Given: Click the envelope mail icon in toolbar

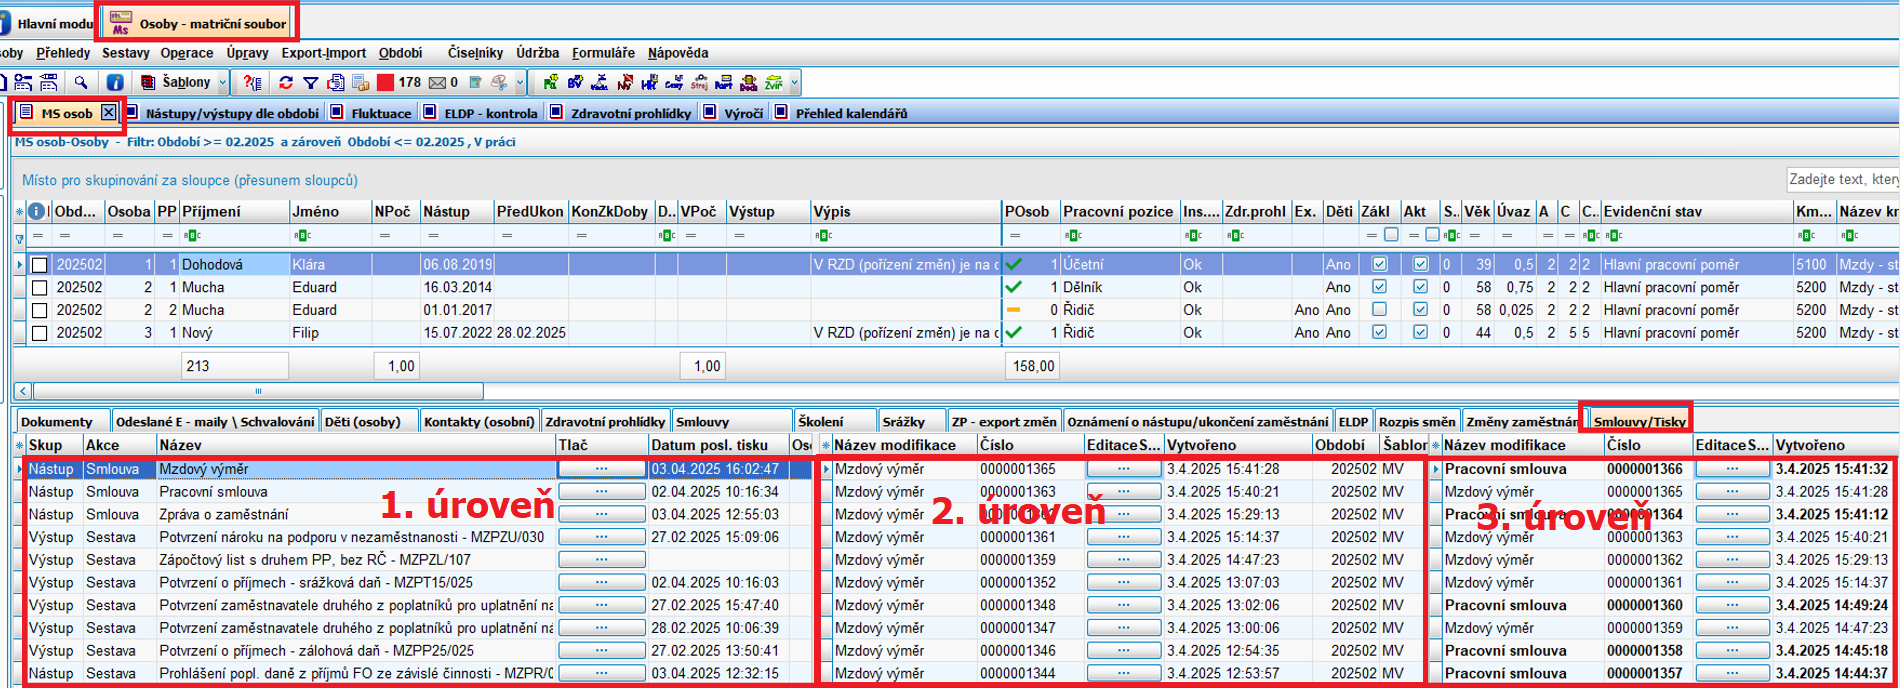Looking at the screenshot, I should click(x=437, y=82).
